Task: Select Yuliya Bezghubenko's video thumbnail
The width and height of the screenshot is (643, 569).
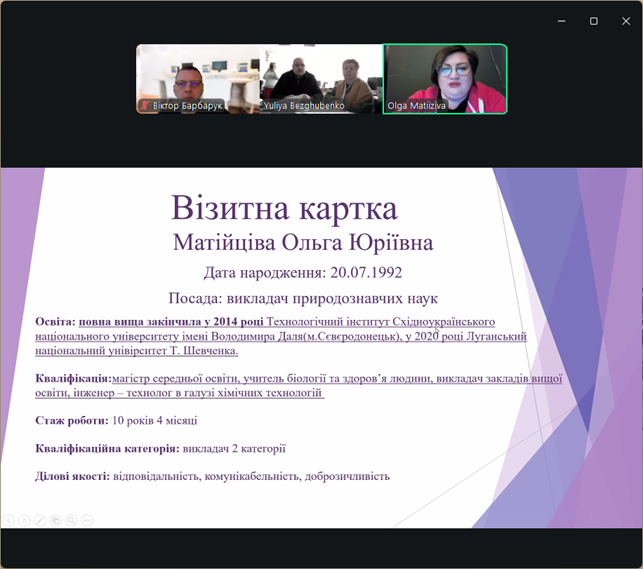Action: pos(321,79)
